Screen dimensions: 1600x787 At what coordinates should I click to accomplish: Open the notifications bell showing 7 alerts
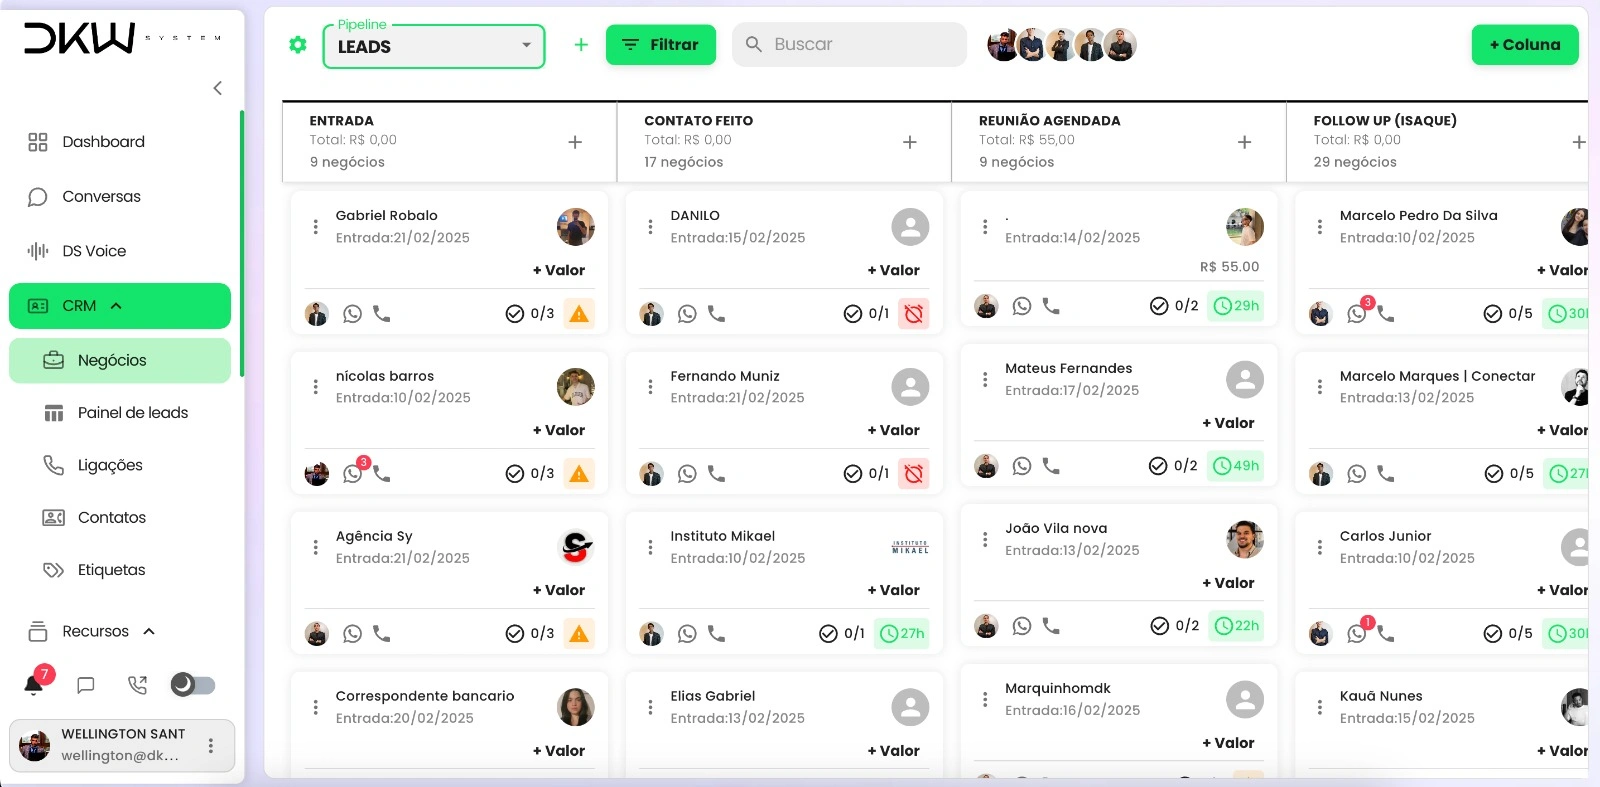[33, 685]
